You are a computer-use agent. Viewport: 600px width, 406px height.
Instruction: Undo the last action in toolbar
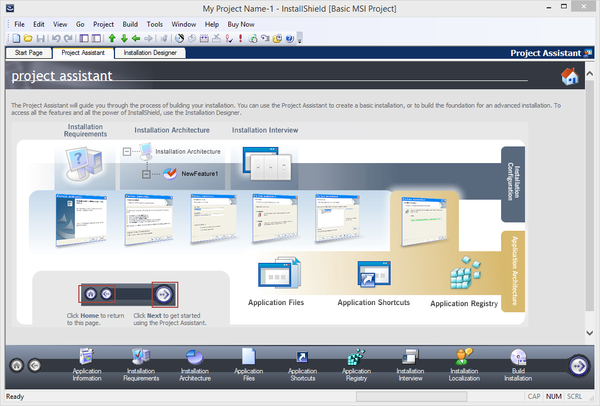click(x=56, y=38)
